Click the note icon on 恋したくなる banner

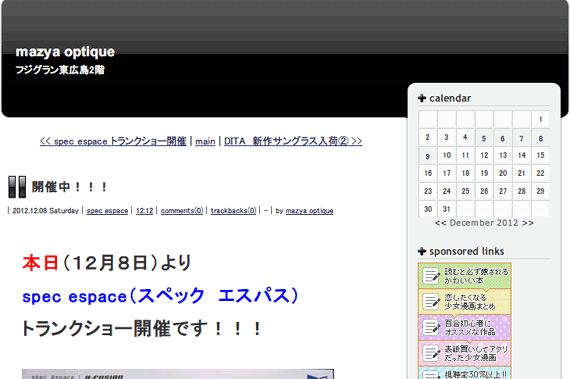(x=431, y=302)
